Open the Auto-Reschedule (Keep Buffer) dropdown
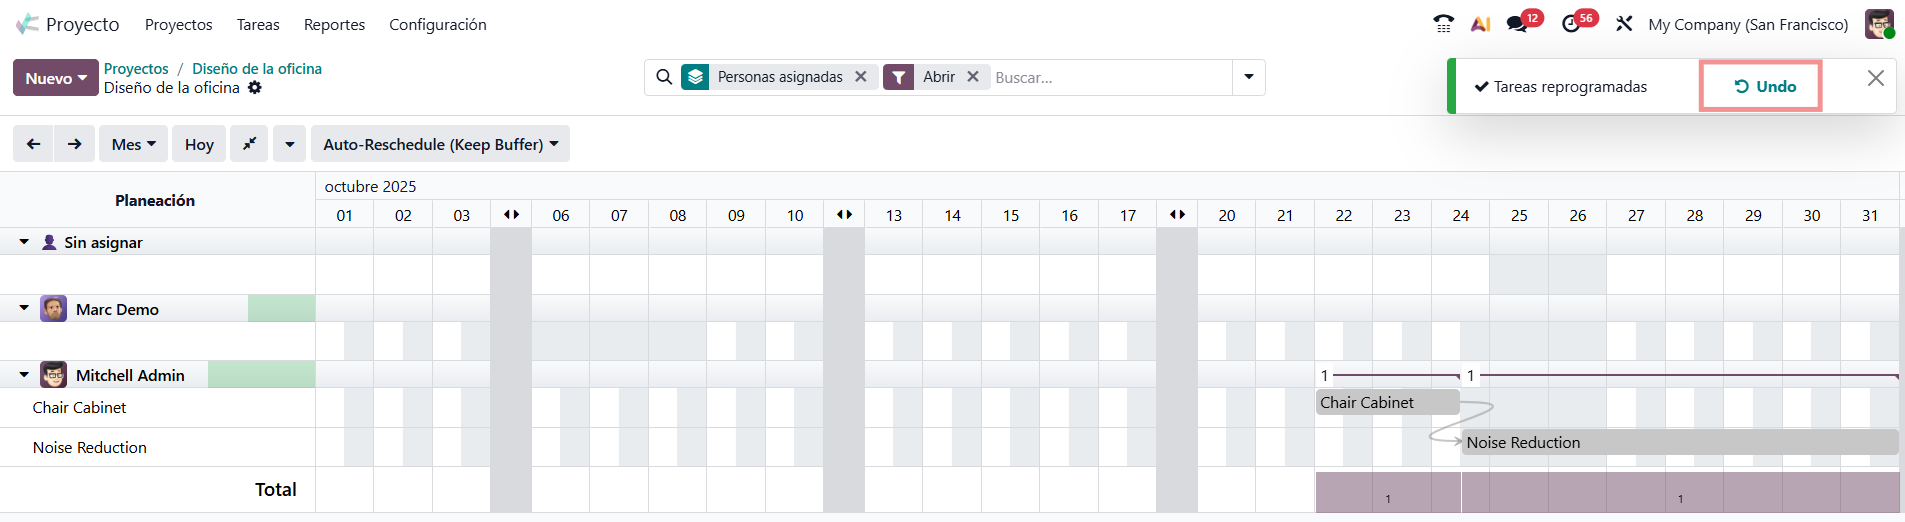This screenshot has width=1905, height=522. pyautogui.click(x=440, y=144)
